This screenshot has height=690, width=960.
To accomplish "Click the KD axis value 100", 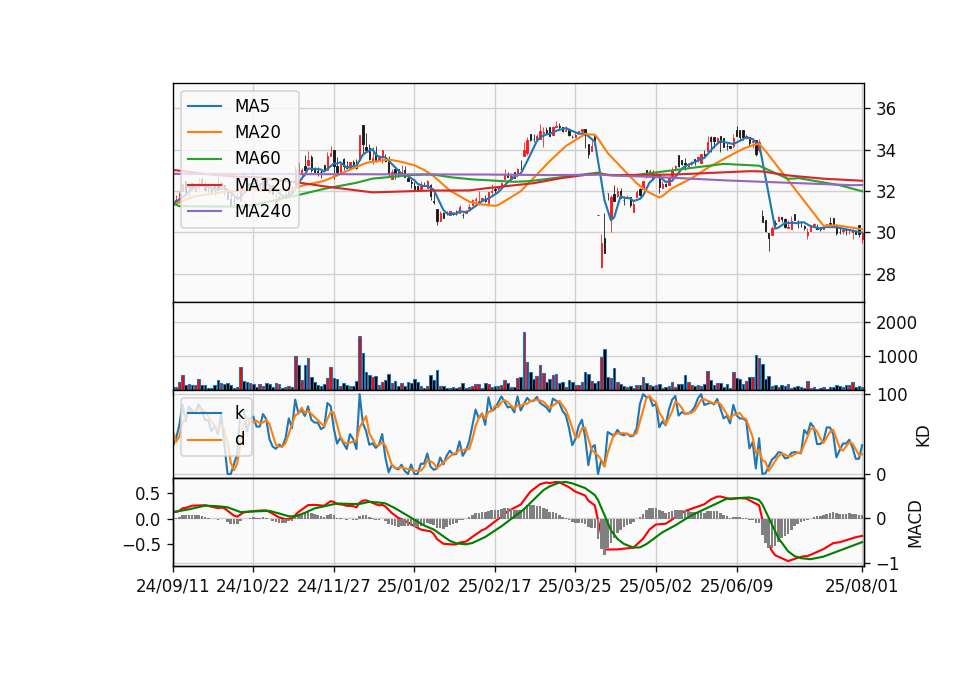I will point(891,396).
